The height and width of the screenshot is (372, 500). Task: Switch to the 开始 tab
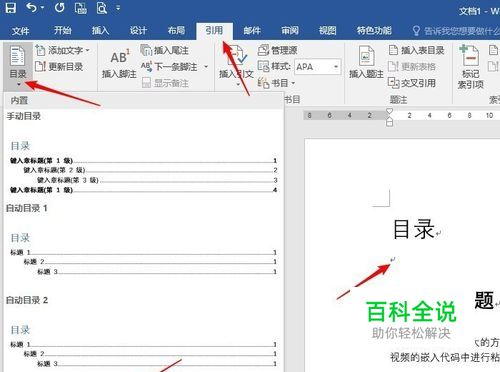pos(63,31)
